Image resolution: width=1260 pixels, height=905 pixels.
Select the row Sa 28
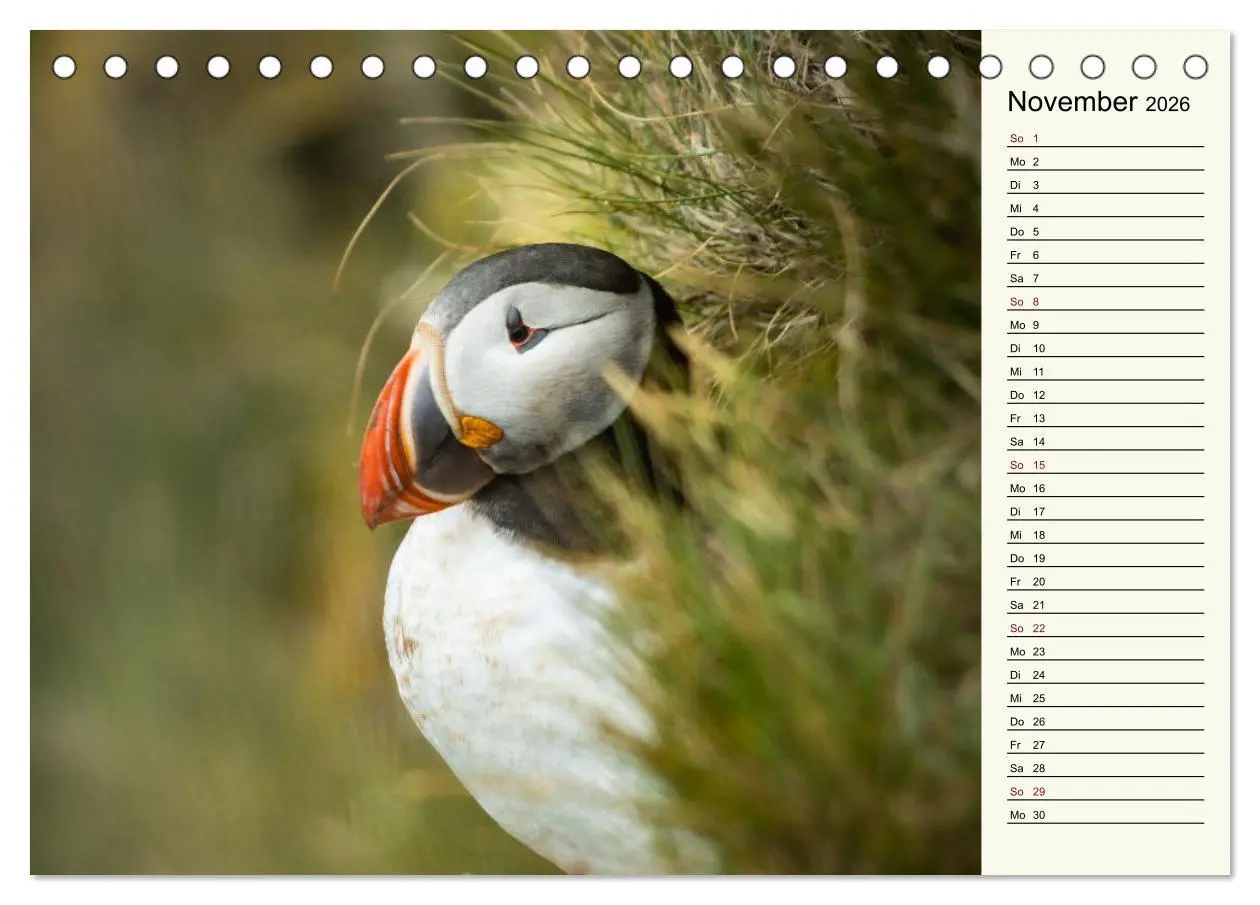1105,767
